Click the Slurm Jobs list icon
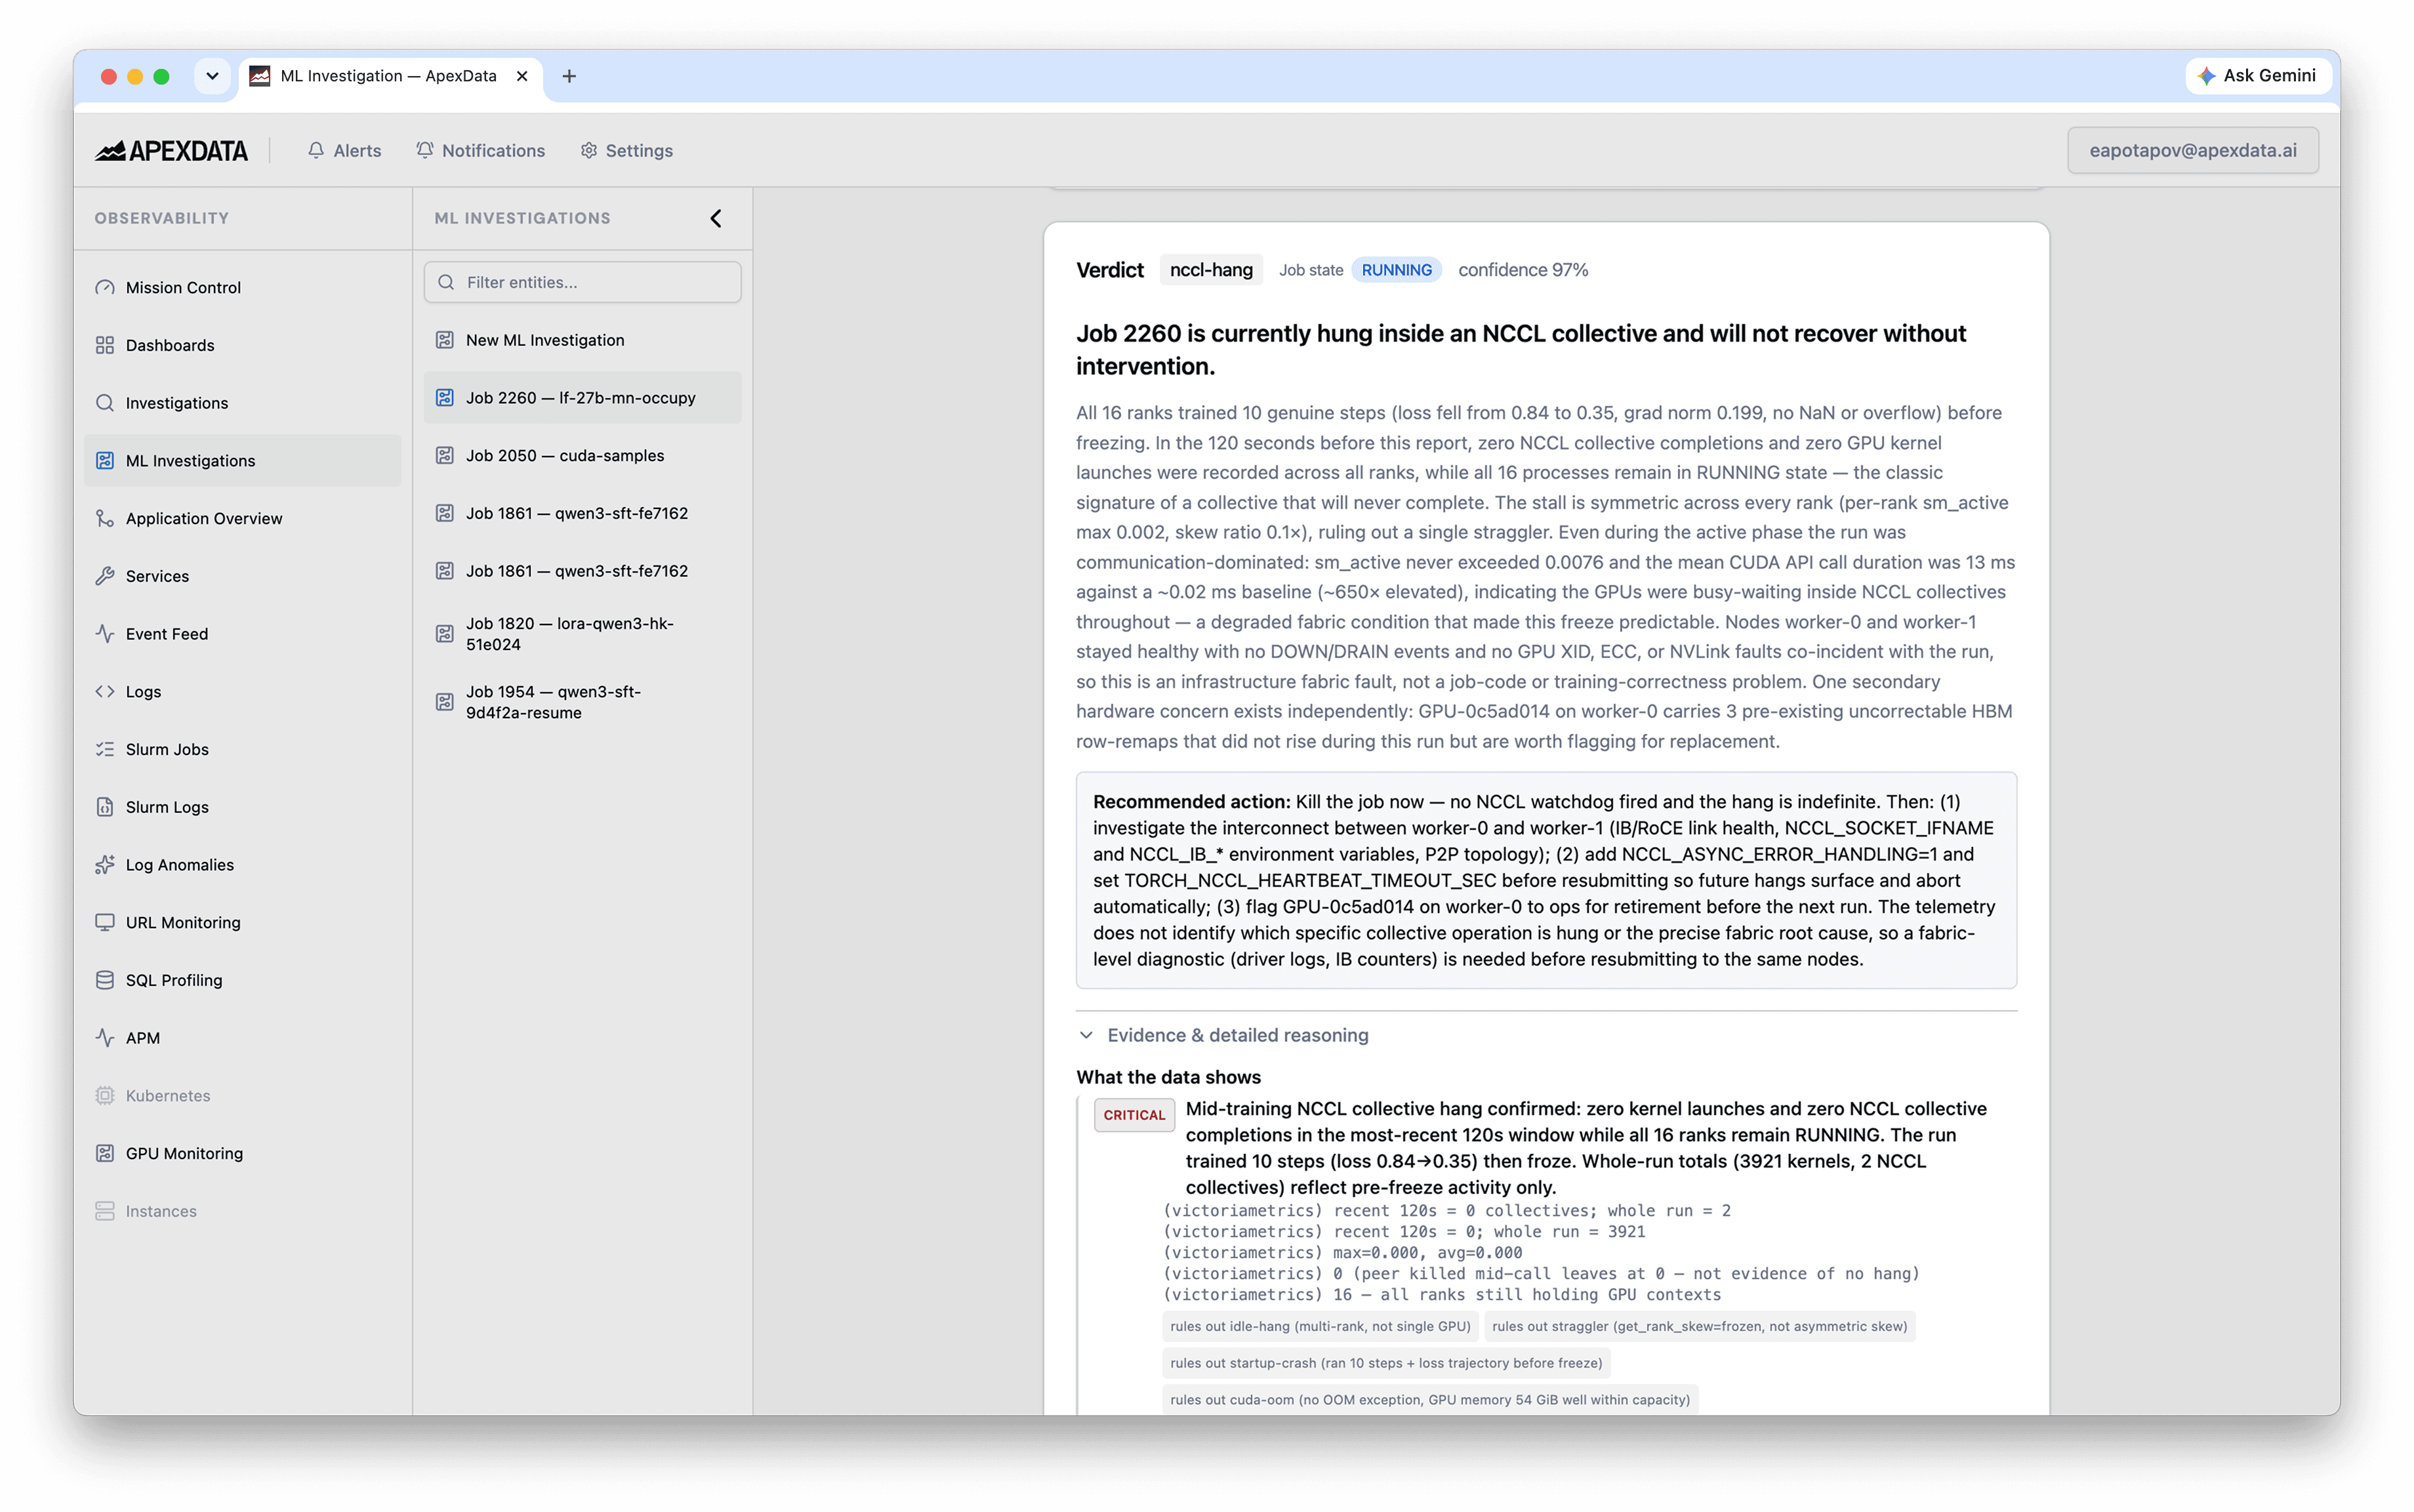 [x=105, y=749]
